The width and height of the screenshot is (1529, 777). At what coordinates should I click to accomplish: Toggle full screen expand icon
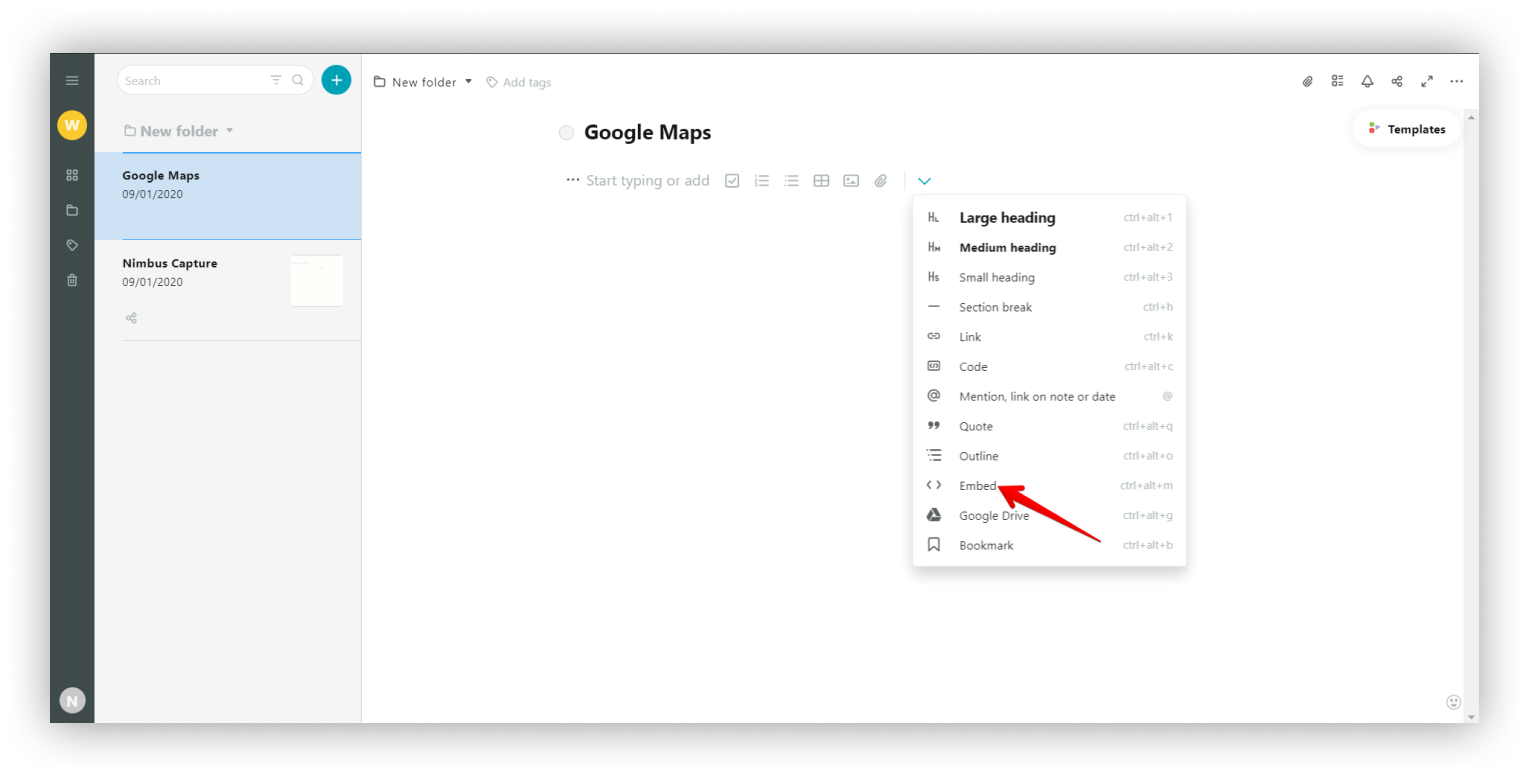[x=1427, y=81]
